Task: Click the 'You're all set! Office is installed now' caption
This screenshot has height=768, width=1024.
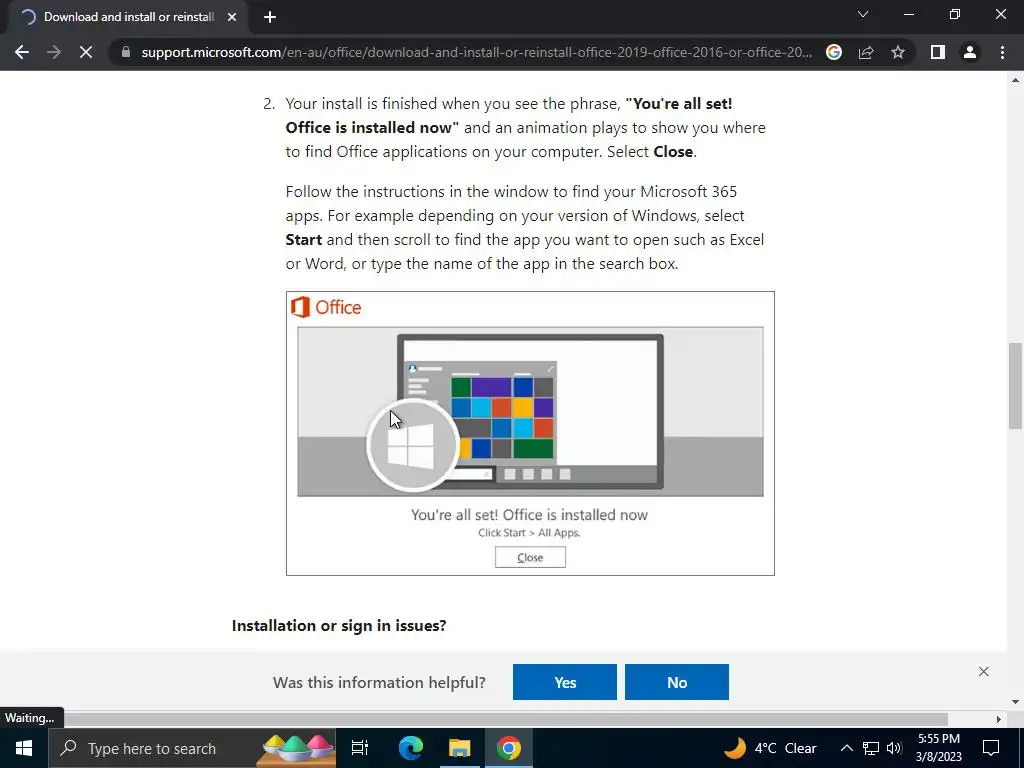Action: pos(530,515)
